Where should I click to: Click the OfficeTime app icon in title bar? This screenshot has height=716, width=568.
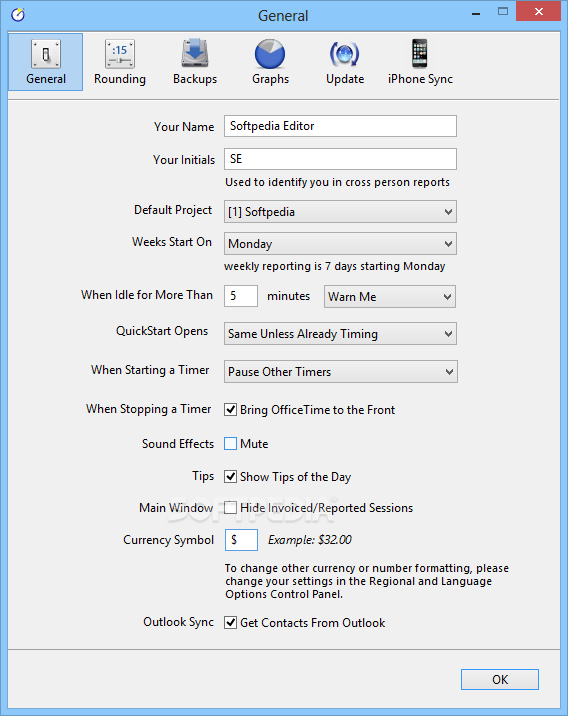point(18,15)
